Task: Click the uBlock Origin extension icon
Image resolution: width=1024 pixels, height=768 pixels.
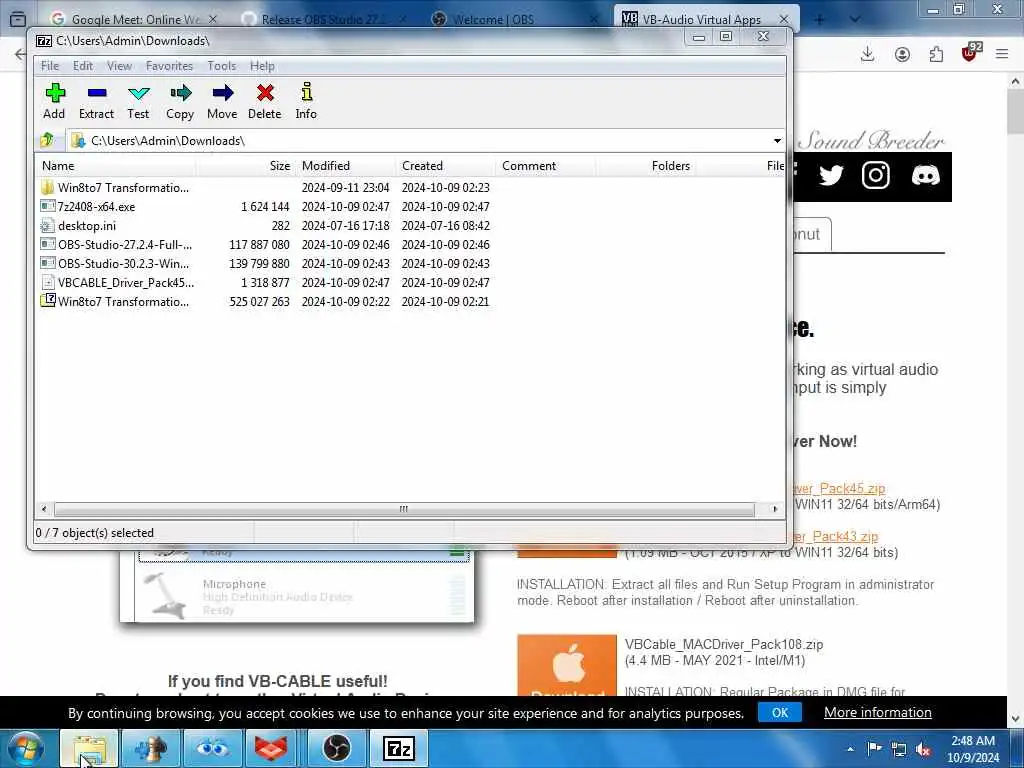Action: pos(970,53)
